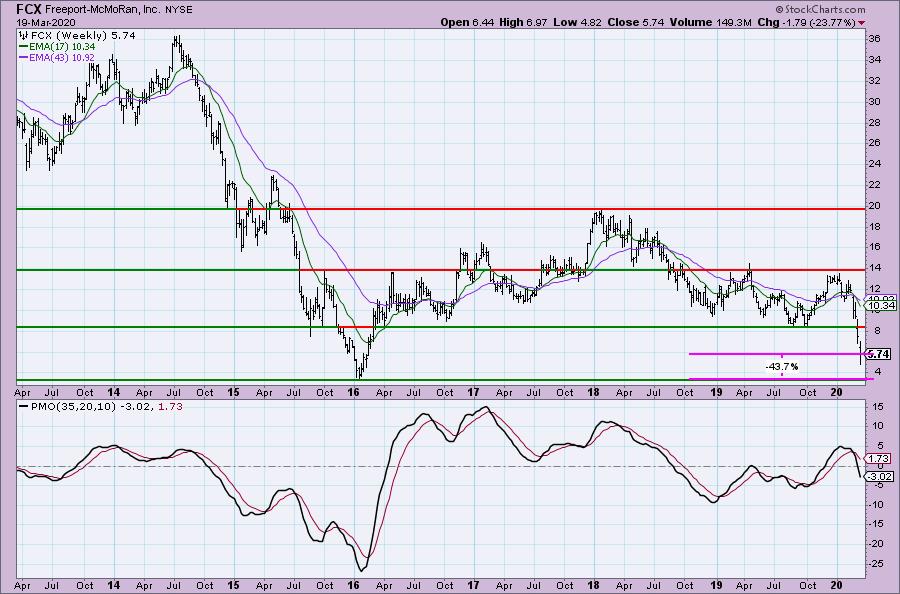Click the 20 label on the price axis
Screen dimensions: 900x594
tap(874, 205)
